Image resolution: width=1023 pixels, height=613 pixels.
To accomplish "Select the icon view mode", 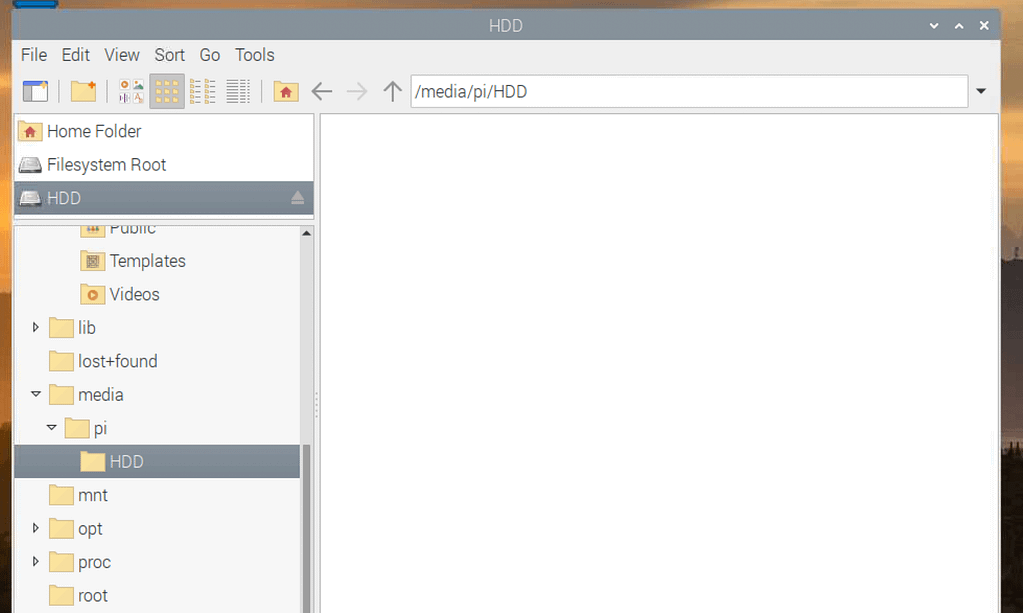I will click(x=167, y=91).
